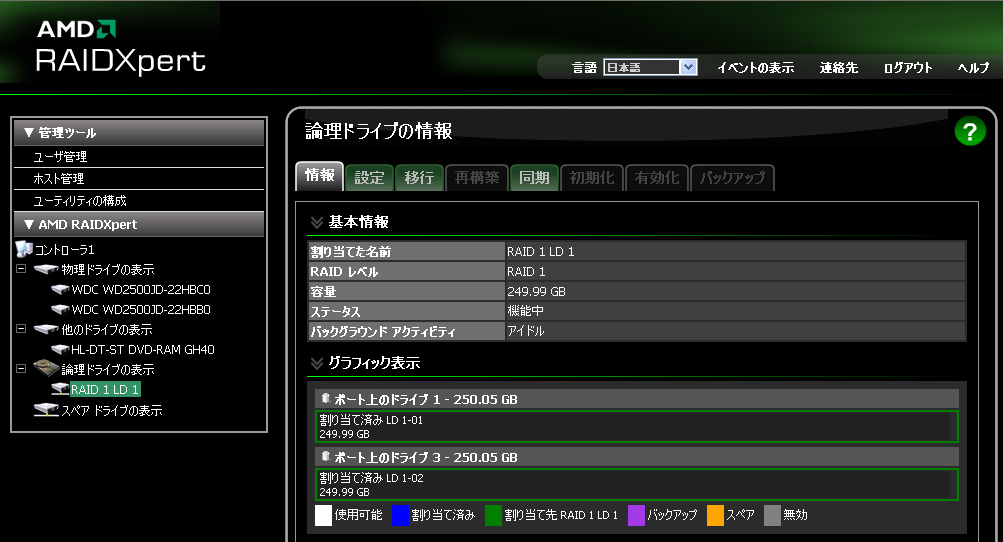The height and width of the screenshot is (542, 1003).
Task: Click the purple バックアップ legend swatch
Action: click(636, 515)
